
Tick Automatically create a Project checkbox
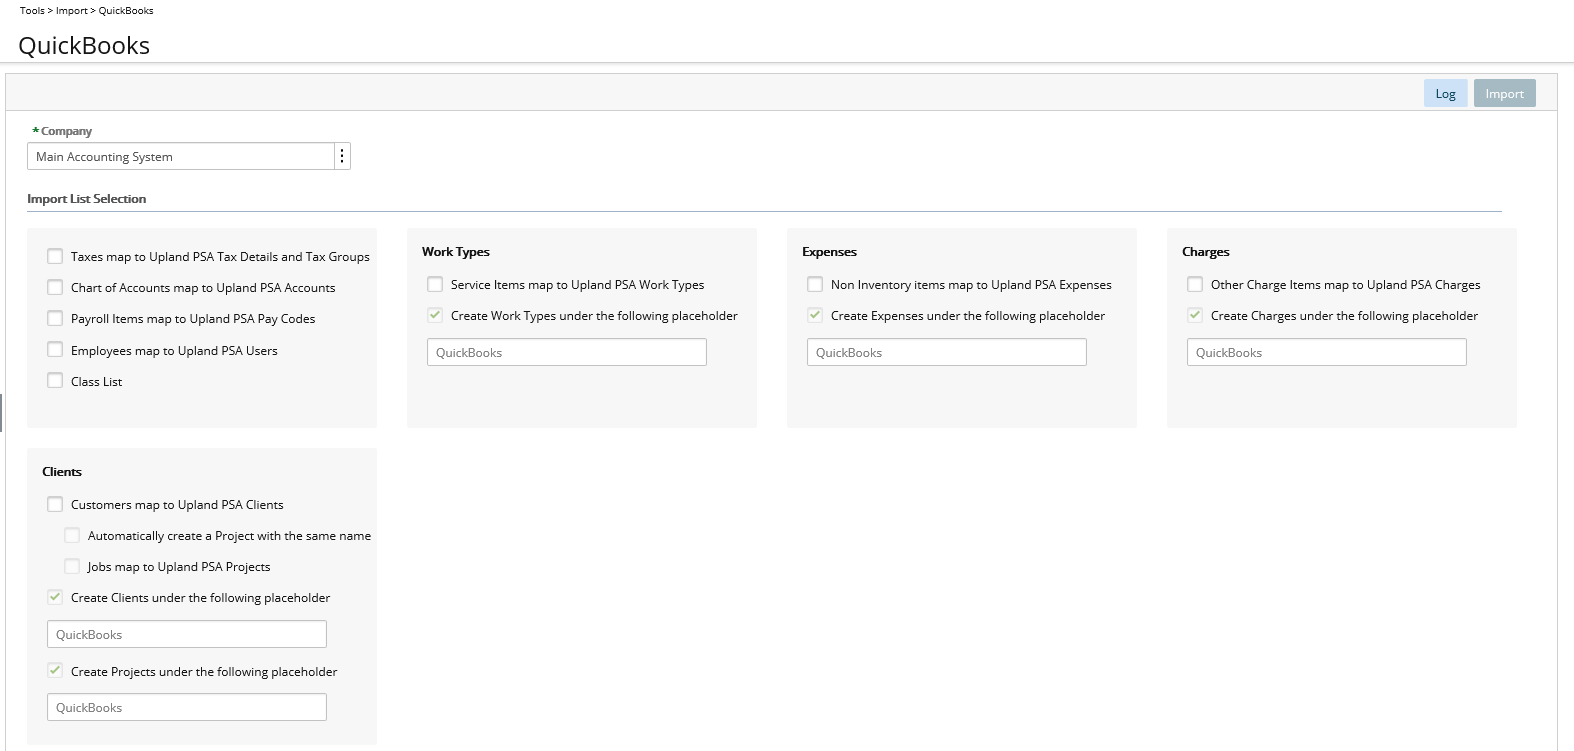72,535
